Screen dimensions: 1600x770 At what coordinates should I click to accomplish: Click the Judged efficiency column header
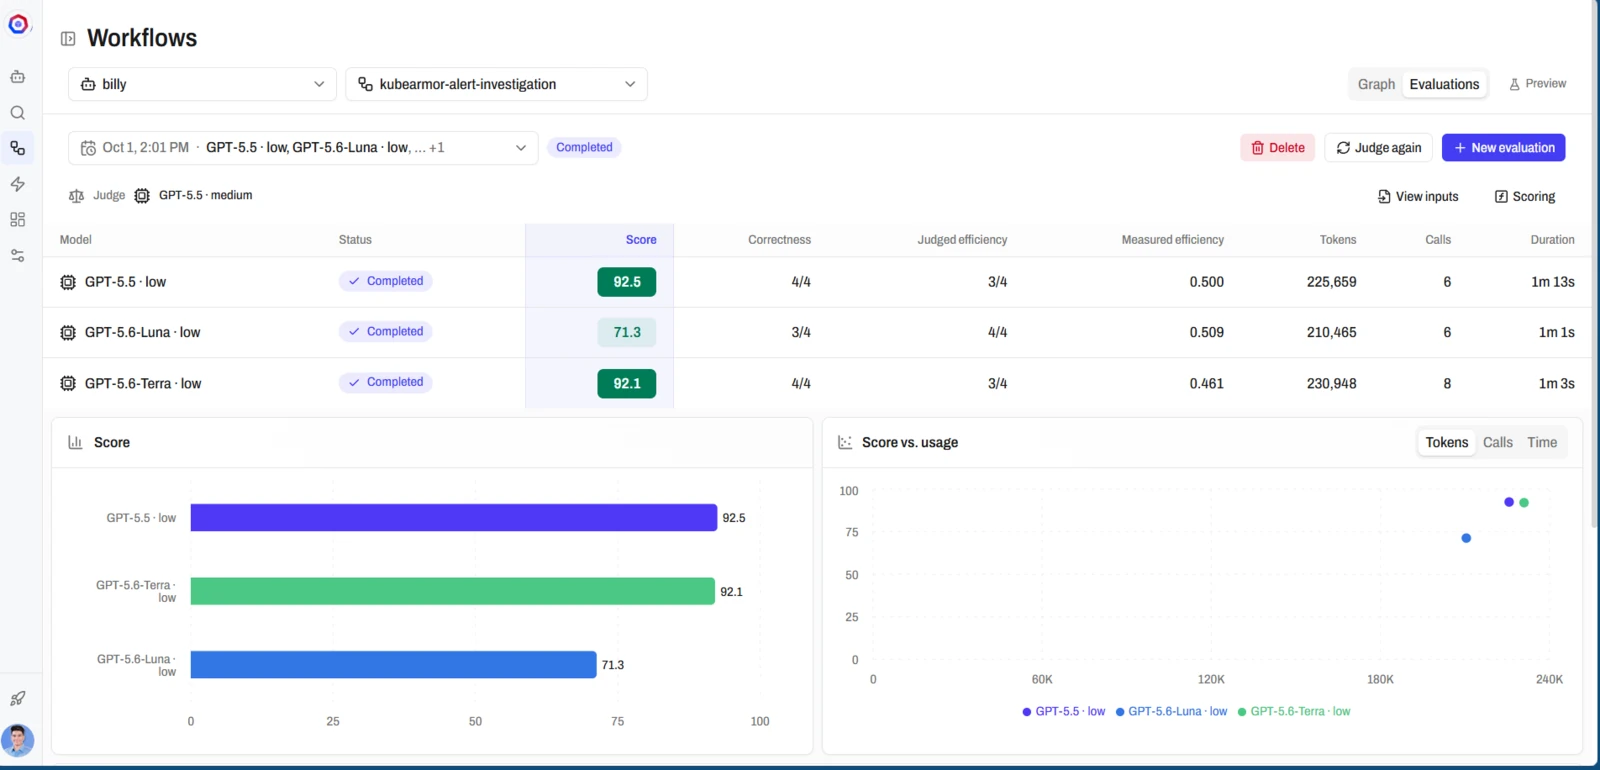962,240
